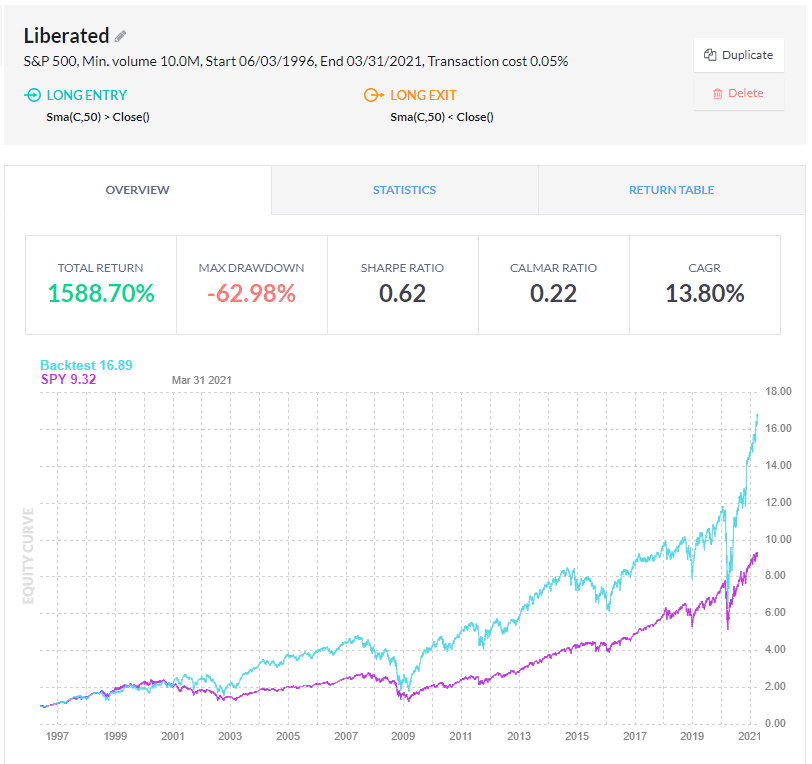Click the 2021 label on the chart axis

tap(747, 735)
